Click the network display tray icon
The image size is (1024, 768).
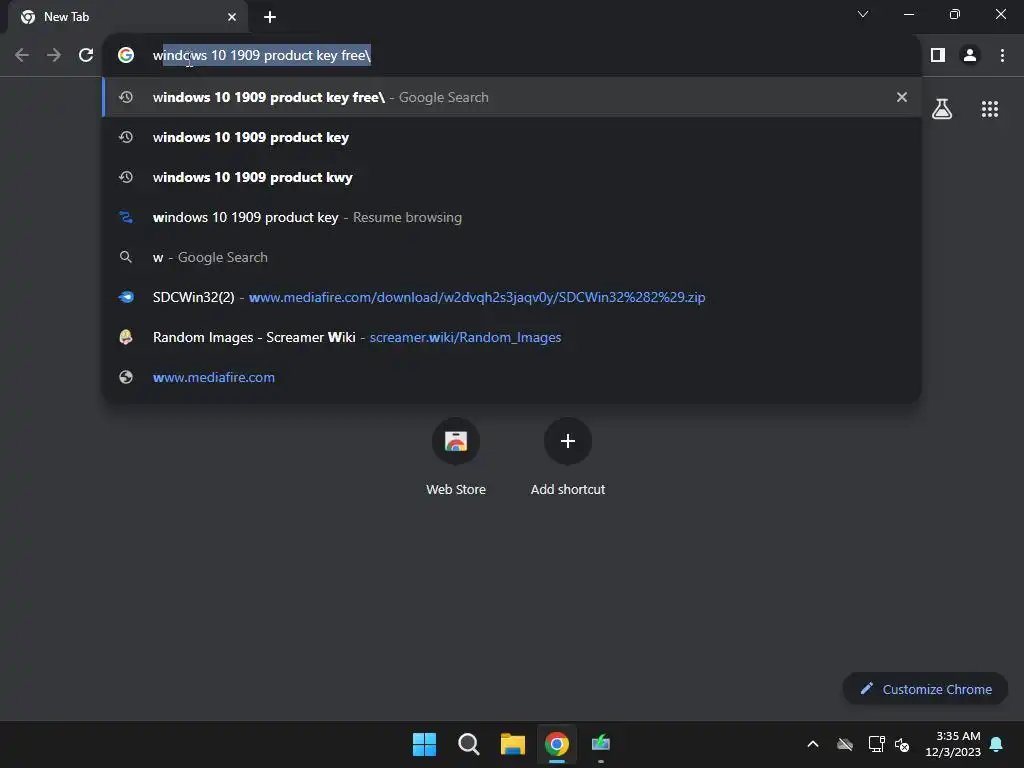pyautogui.click(x=876, y=744)
